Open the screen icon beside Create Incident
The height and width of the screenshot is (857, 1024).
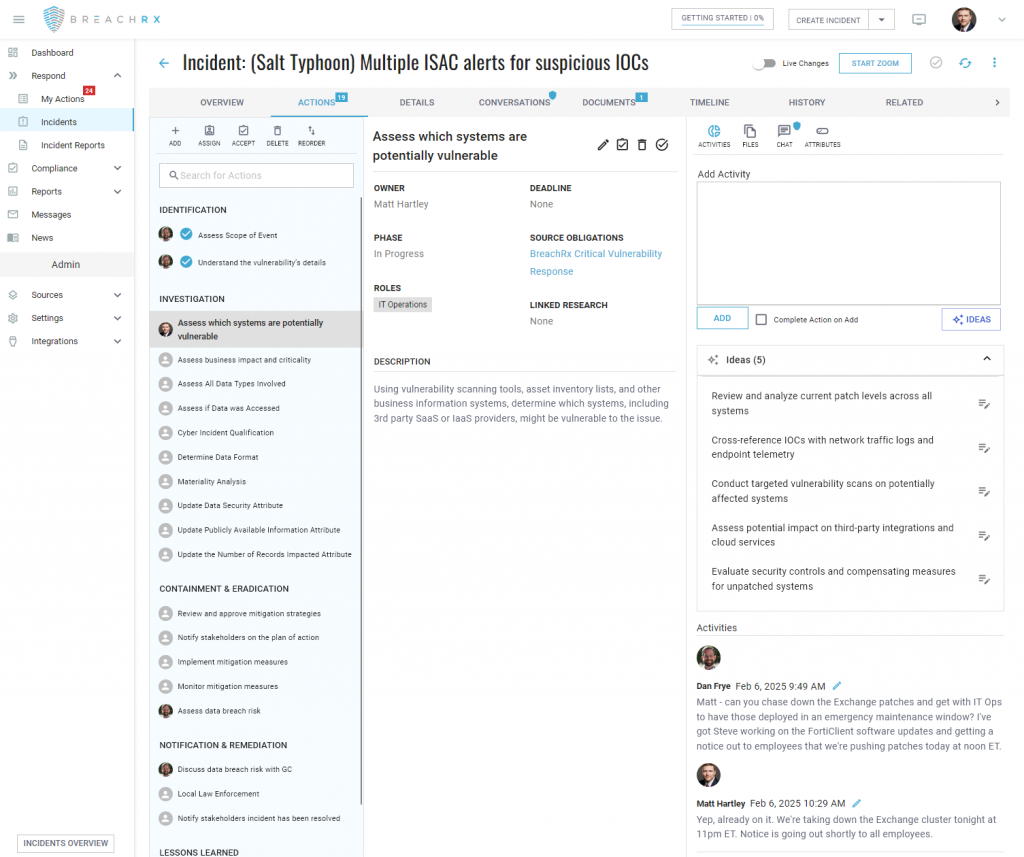pos(919,20)
